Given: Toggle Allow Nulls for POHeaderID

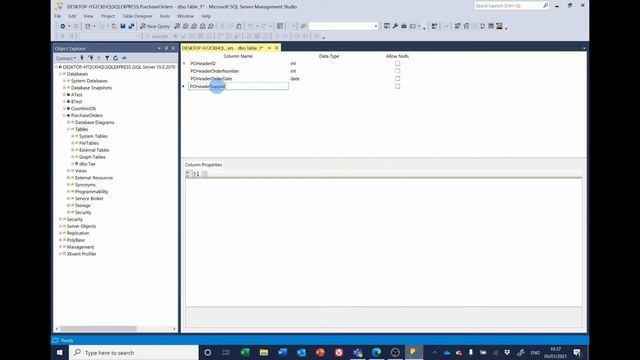Looking at the screenshot, I should [398, 63].
